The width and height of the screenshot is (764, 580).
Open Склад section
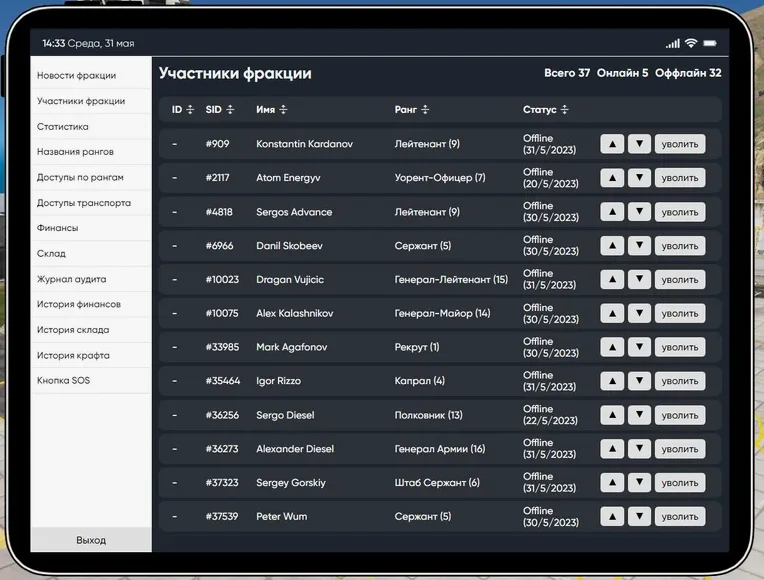[x=91, y=253]
